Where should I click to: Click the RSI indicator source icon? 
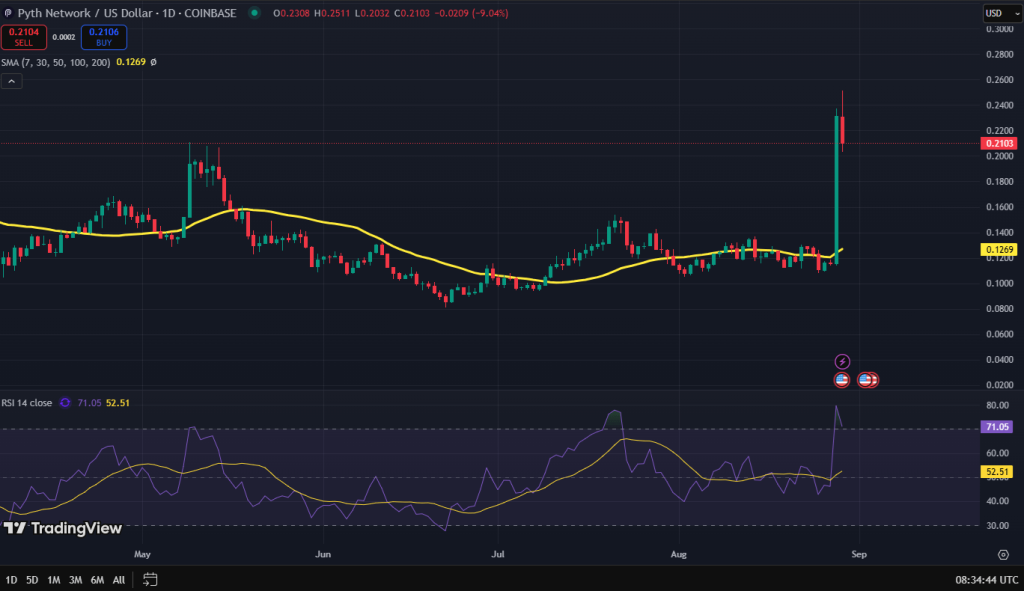pyautogui.click(x=66, y=402)
